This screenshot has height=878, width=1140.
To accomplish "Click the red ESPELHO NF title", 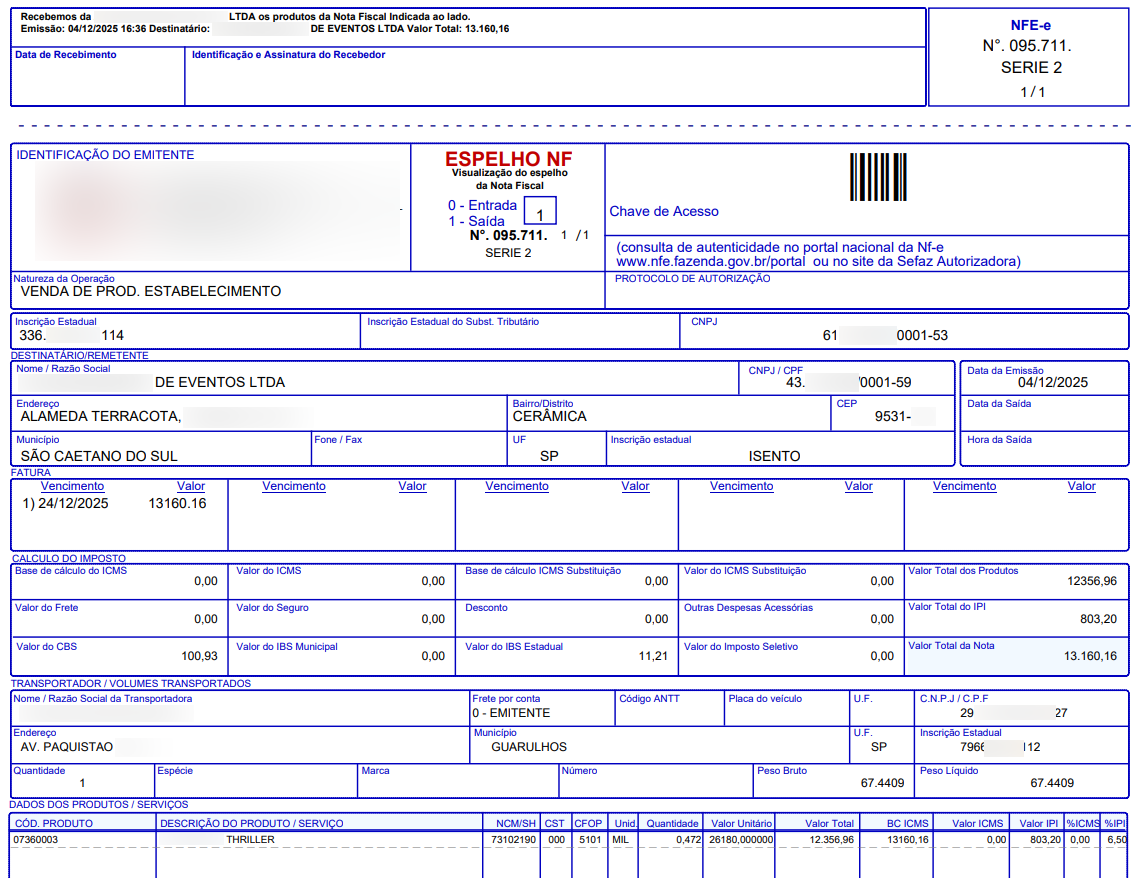I will pyautogui.click(x=508, y=159).
